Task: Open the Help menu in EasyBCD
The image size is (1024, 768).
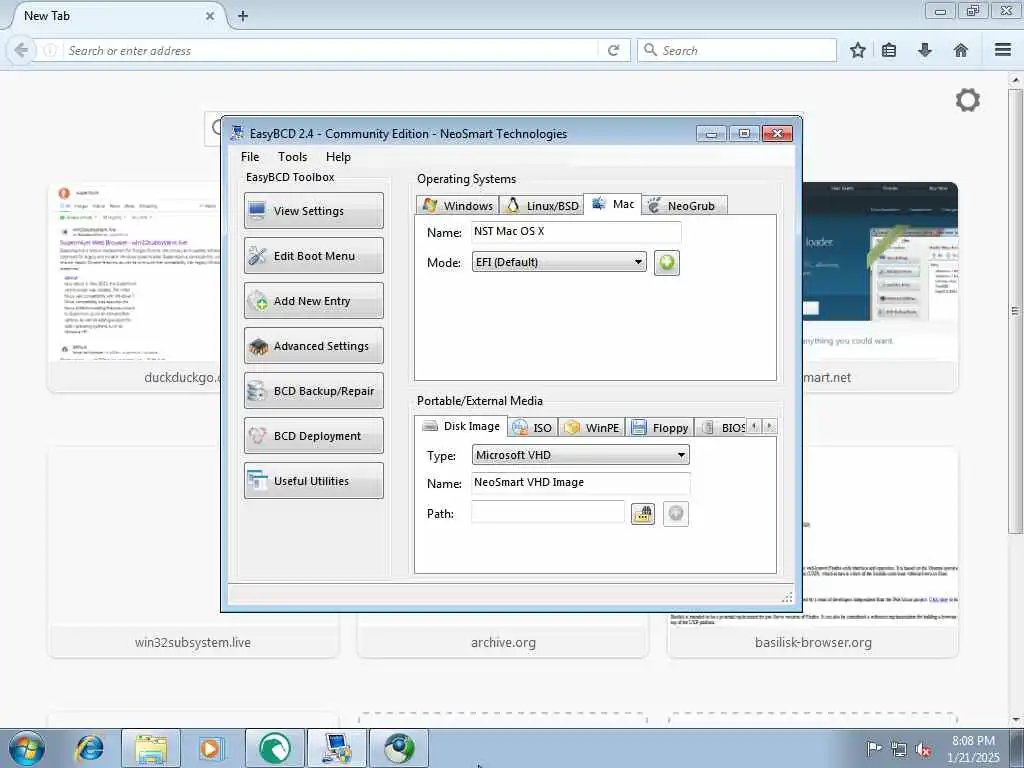Action: [338, 157]
